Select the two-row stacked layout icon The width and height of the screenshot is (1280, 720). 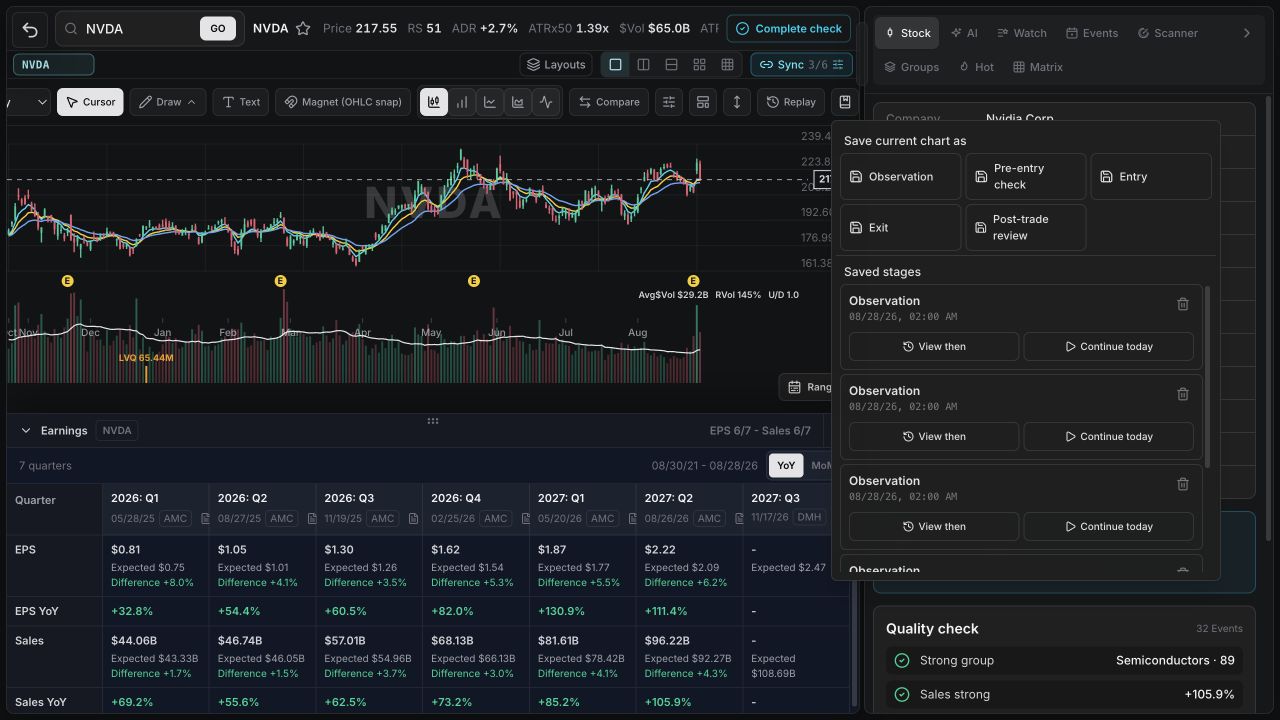pos(671,65)
